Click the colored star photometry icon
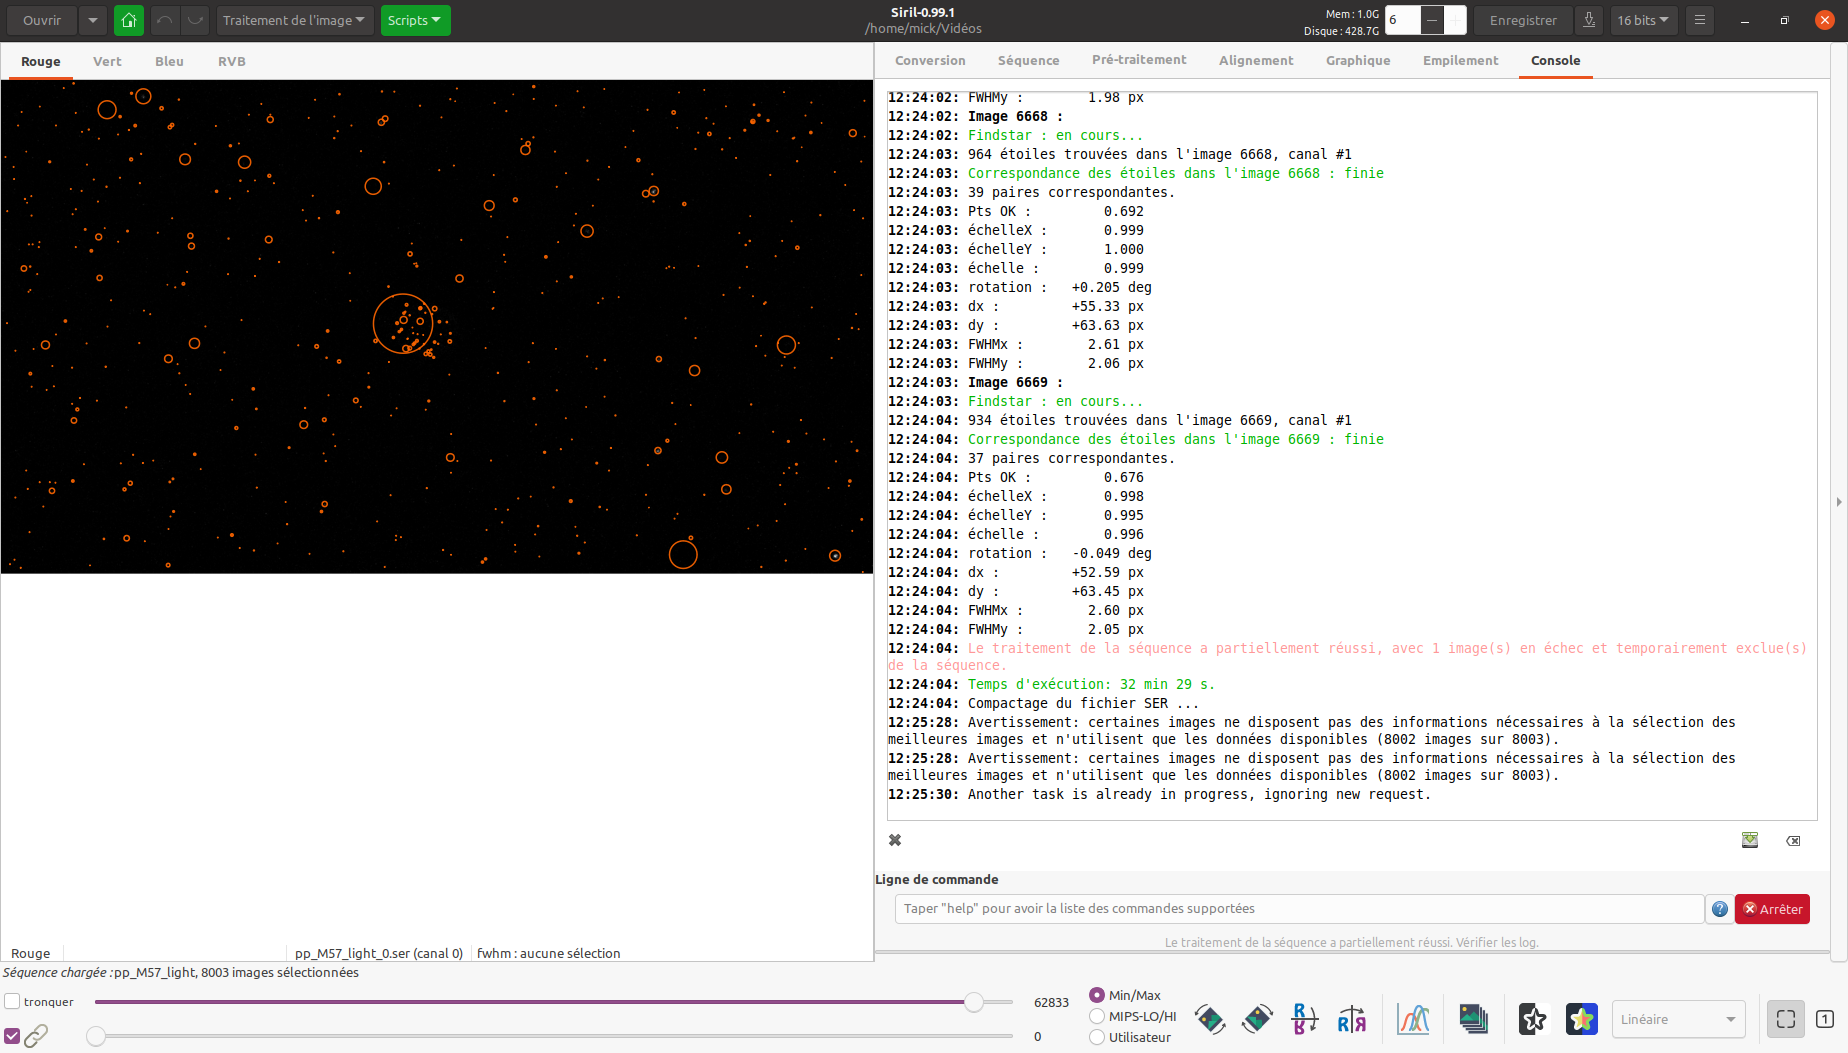 point(1581,1019)
